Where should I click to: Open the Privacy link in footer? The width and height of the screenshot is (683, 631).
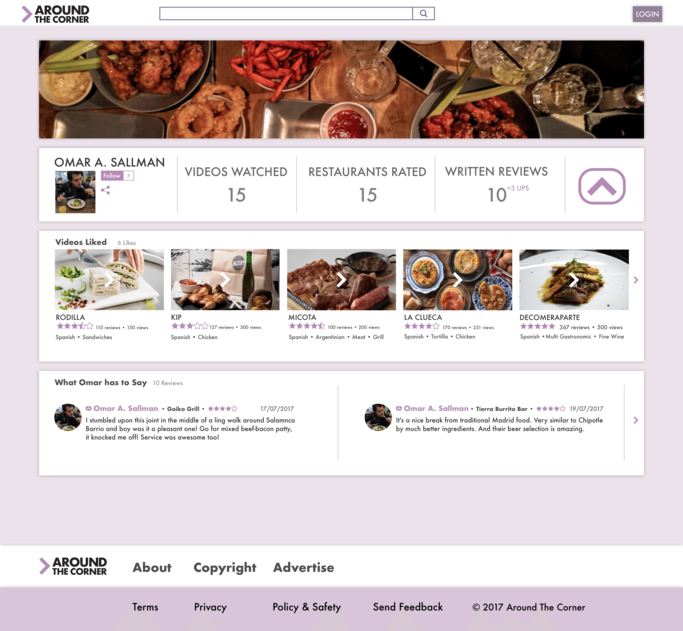tap(210, 607)
